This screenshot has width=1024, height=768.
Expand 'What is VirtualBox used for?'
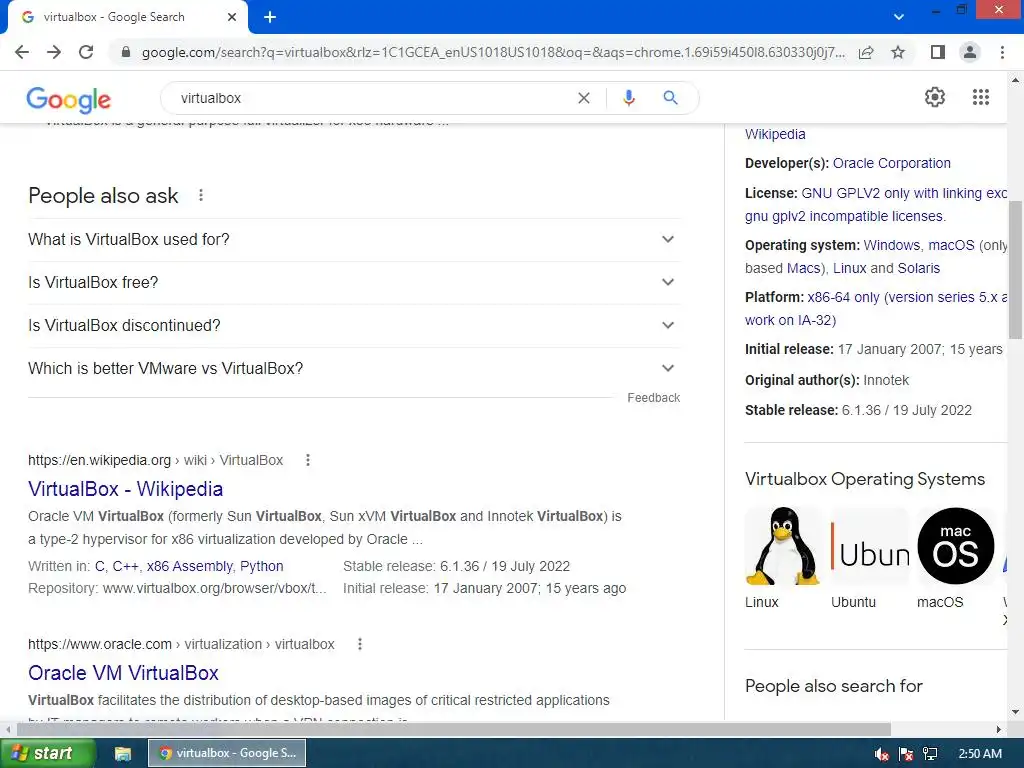(354, 240)
